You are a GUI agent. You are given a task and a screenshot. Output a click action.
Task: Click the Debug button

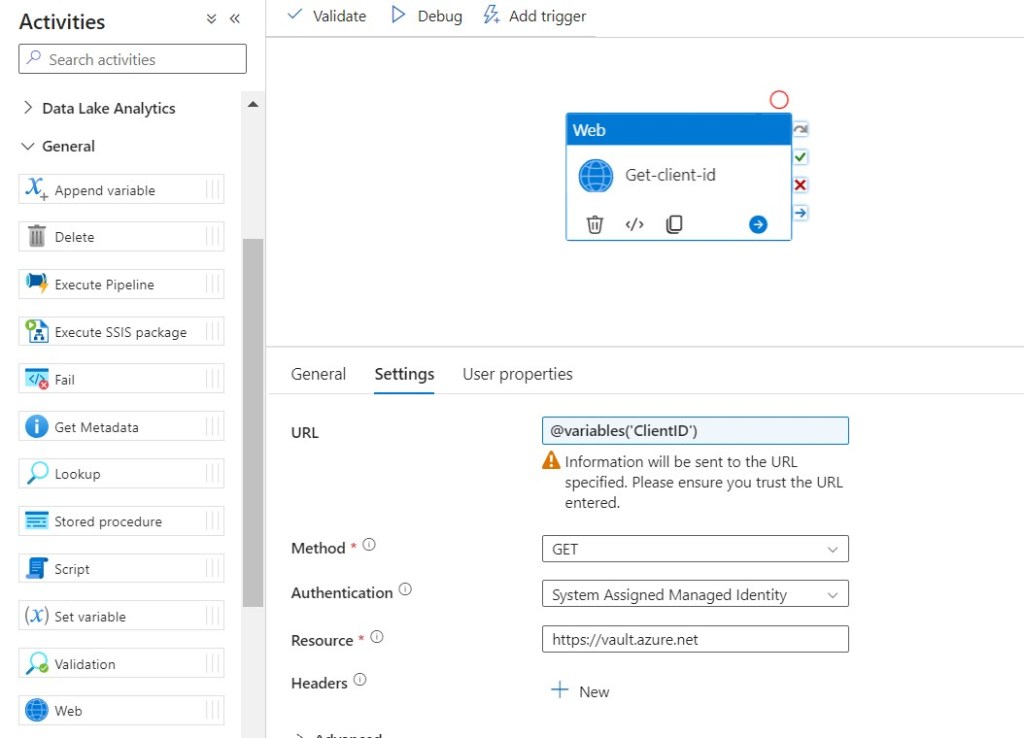[x=427, y=16]
